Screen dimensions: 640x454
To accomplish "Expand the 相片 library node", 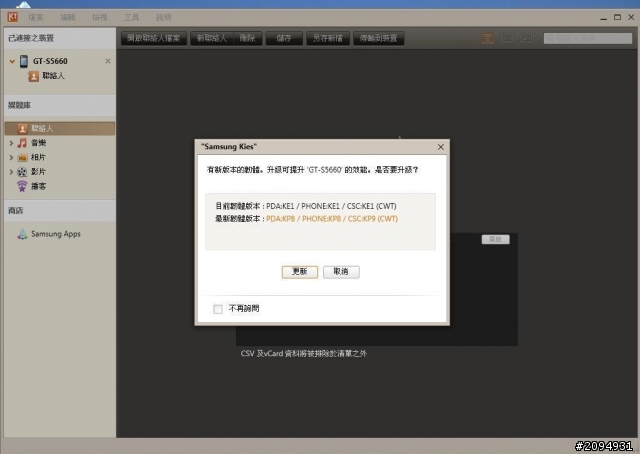I will click(x=11, y=158).
